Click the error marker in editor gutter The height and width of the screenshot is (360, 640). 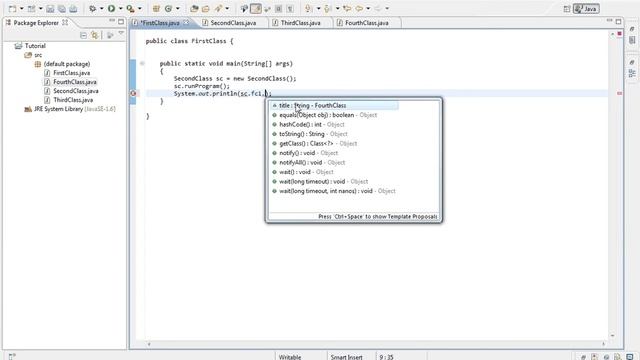(133, 93)
